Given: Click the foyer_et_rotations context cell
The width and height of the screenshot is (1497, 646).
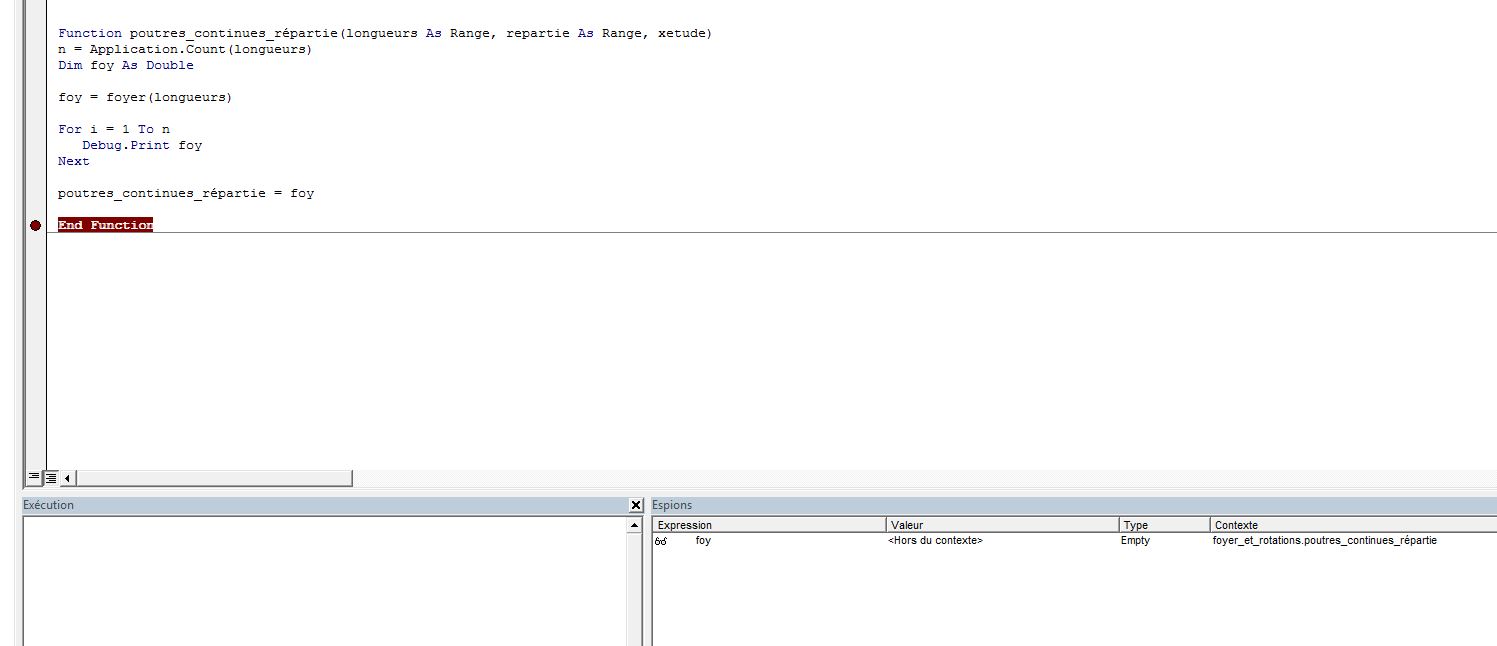Looking at the screenshot, I should click(x=1324, y=541).
